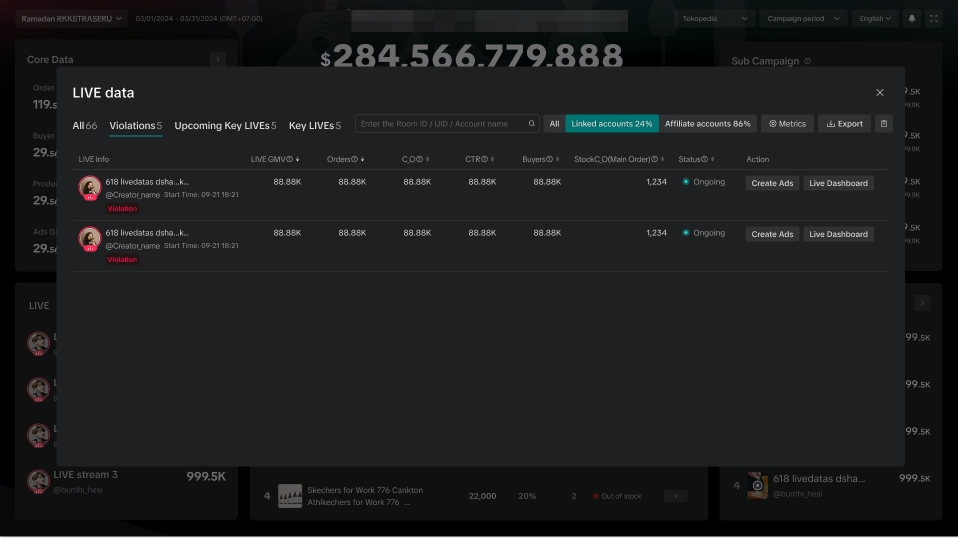Sort by LIVE GMV column arrow

pyautogui.click(x=298, y=160)
